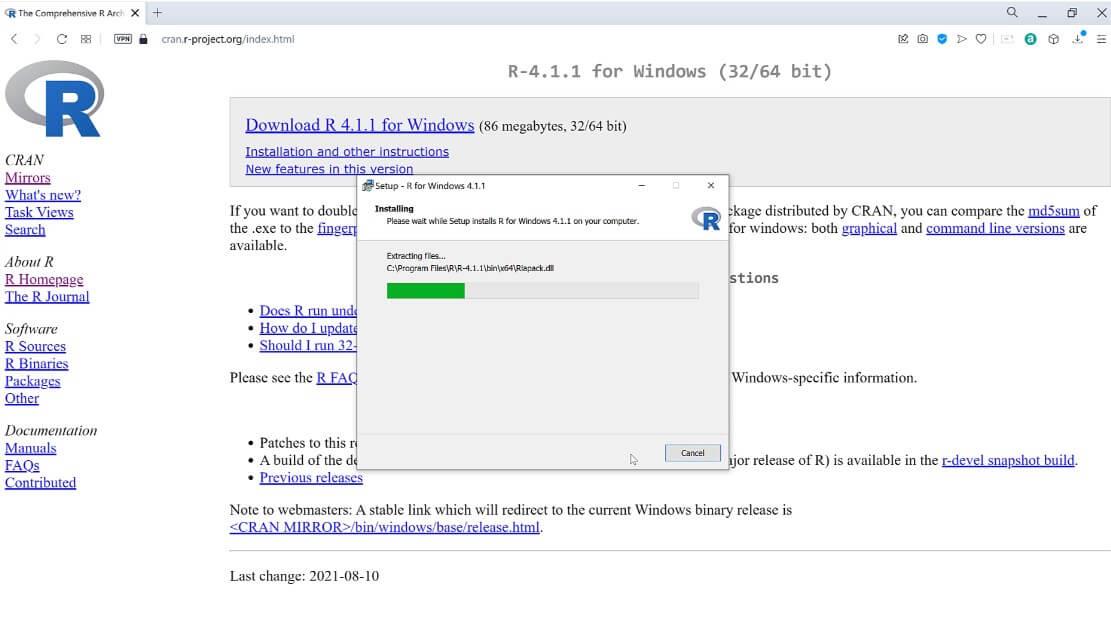This screenshot has width=1111, height=643.
Task: Open the Packages link
Action: tap(33, 381)
